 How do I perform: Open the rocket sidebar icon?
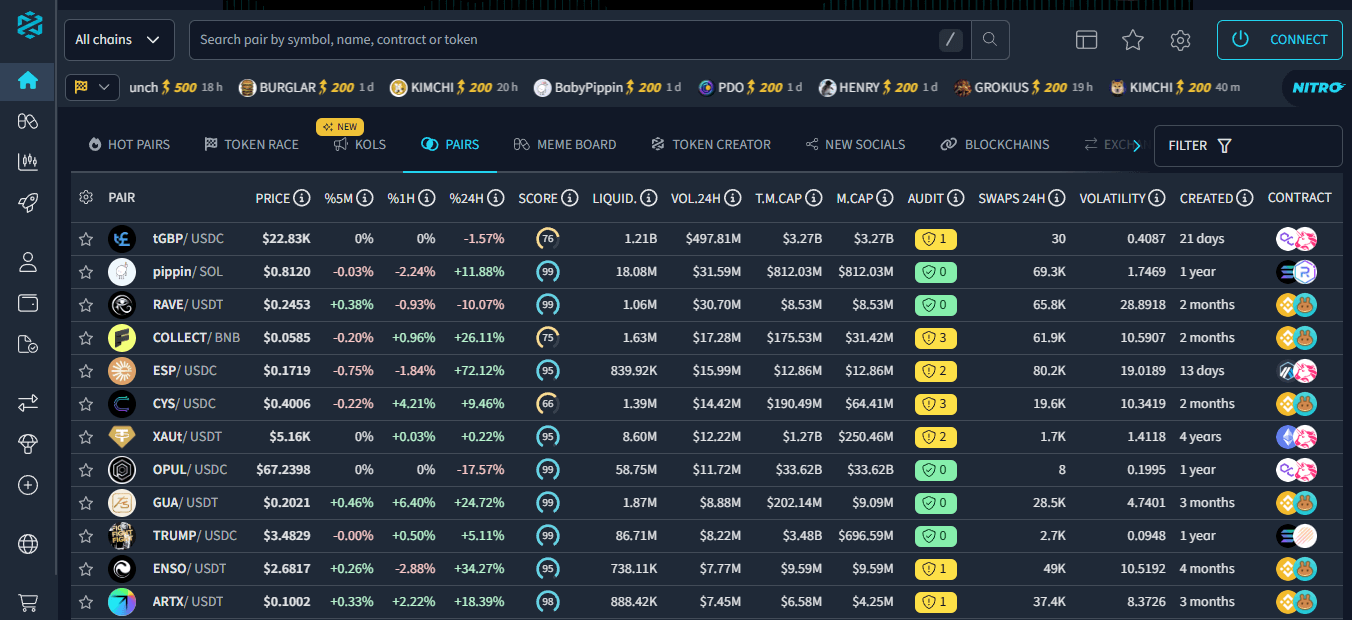pos(28,203)
